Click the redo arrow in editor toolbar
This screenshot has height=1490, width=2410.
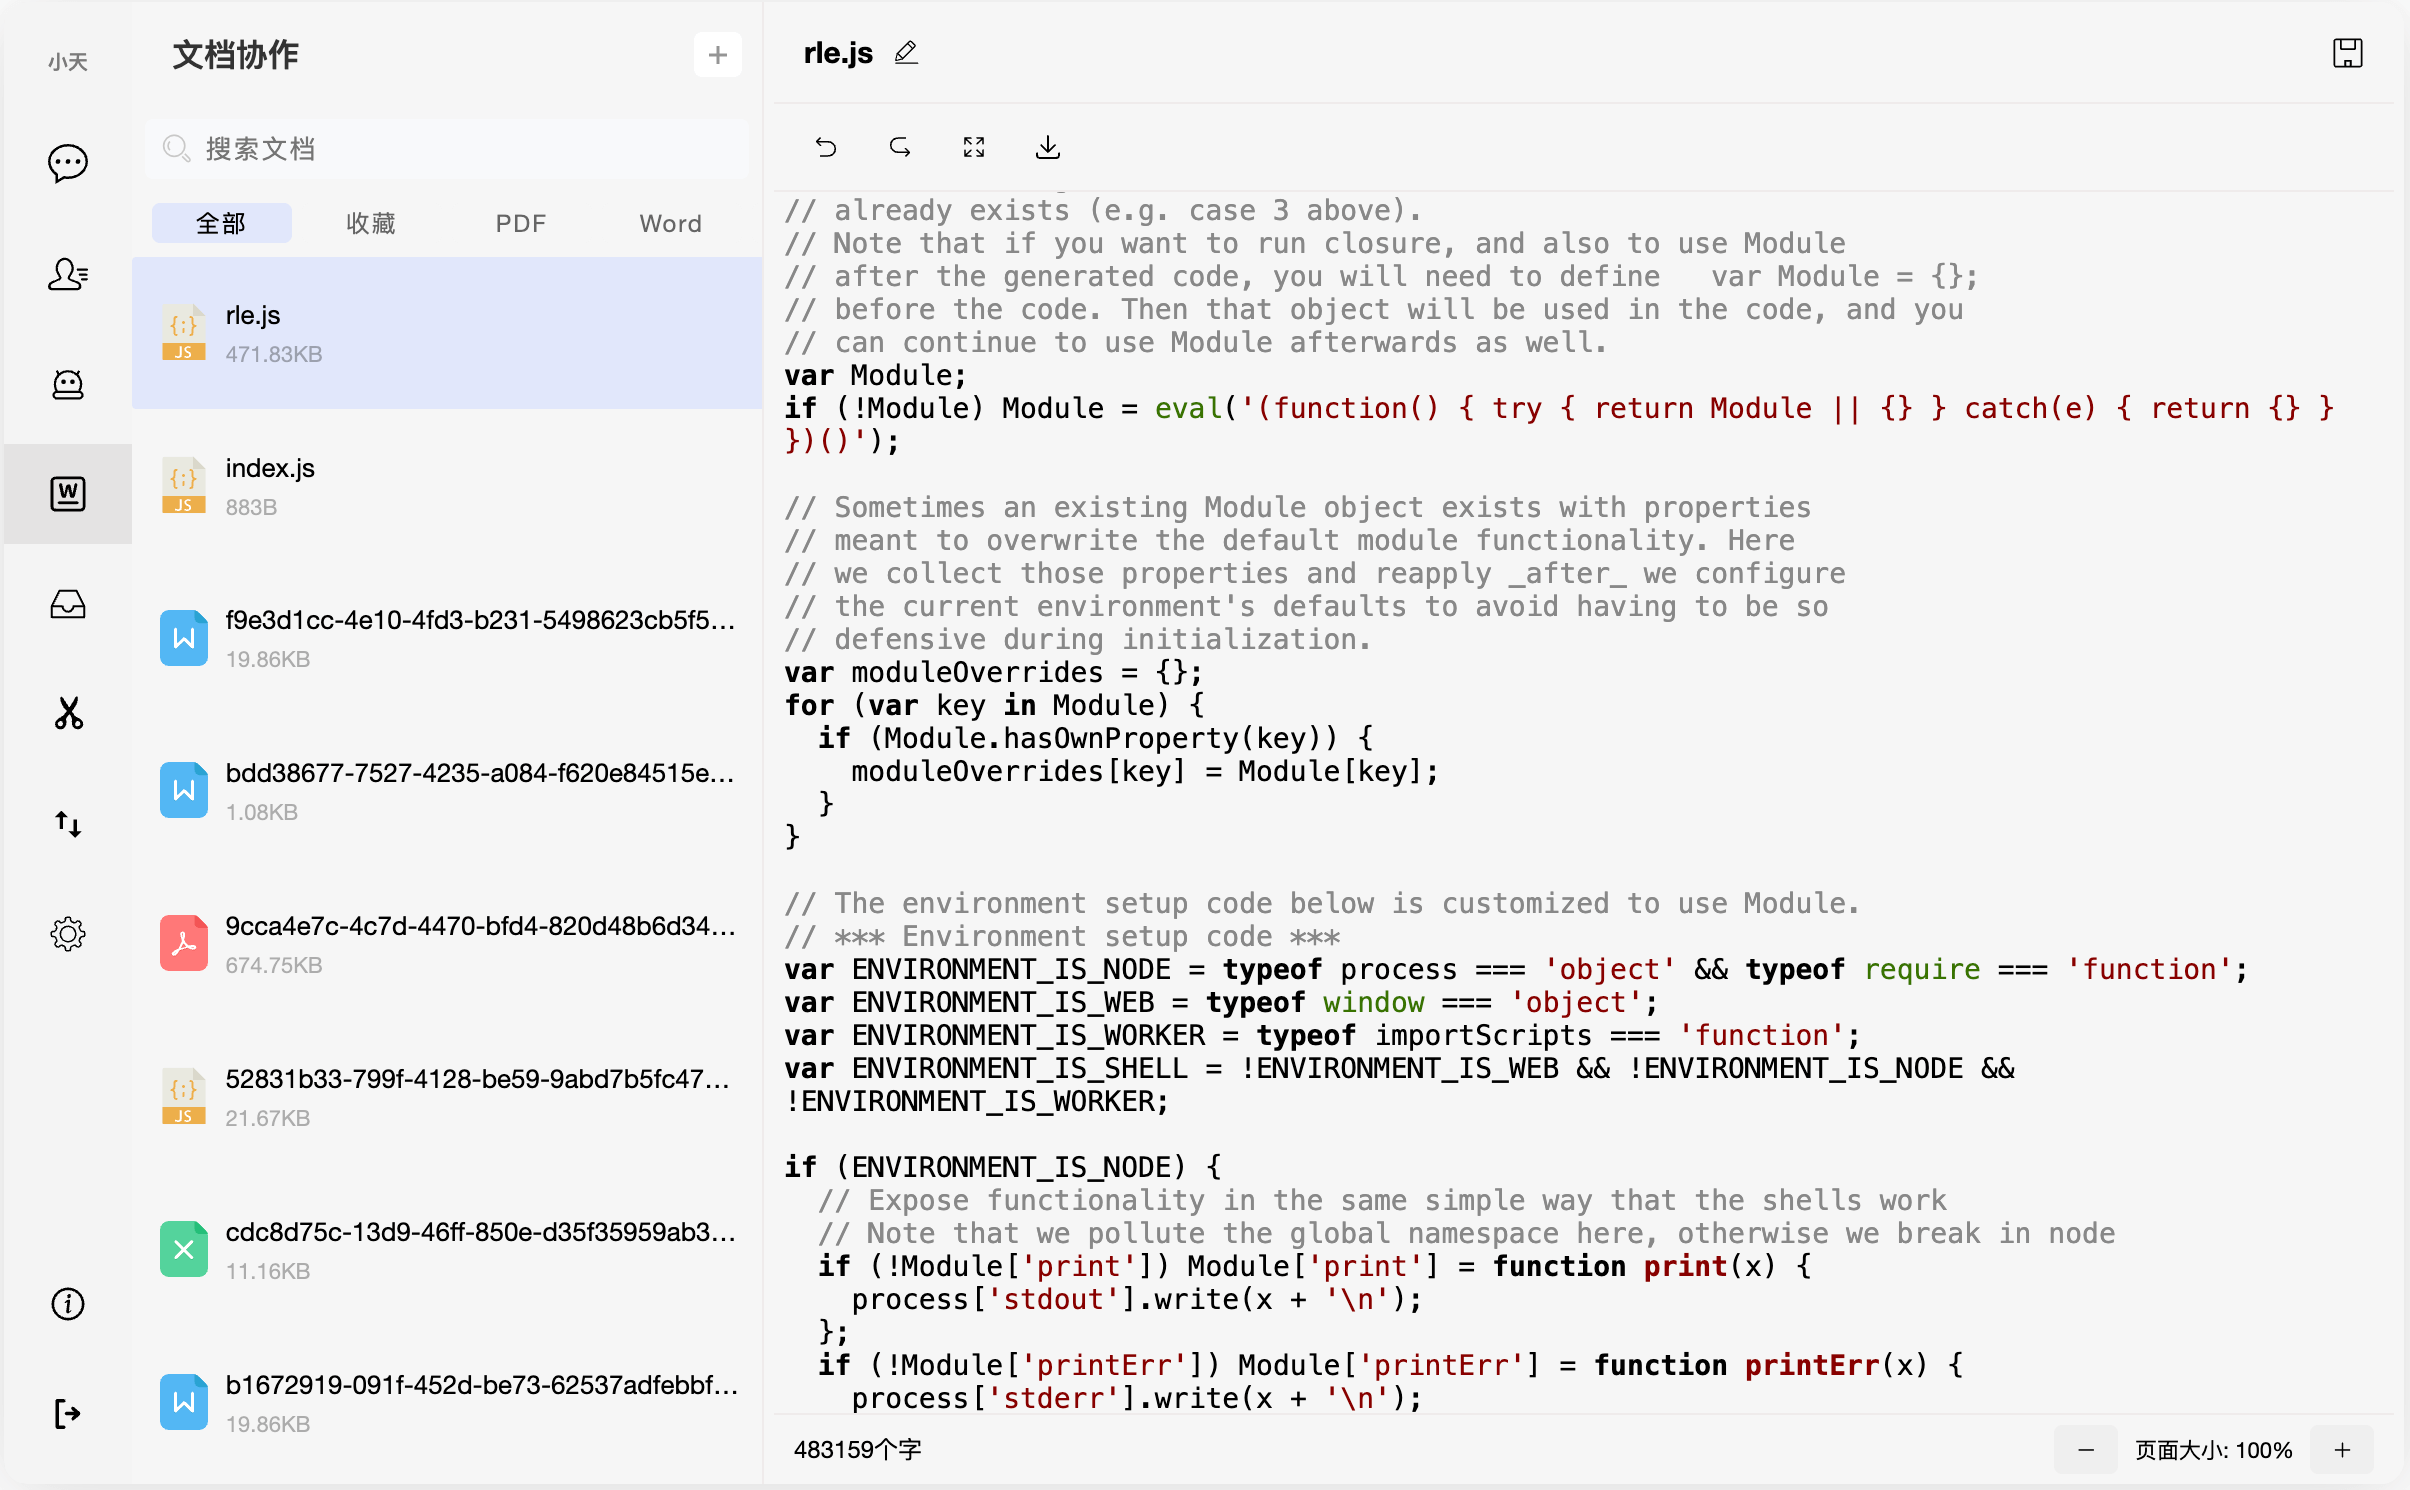(900, 148)
